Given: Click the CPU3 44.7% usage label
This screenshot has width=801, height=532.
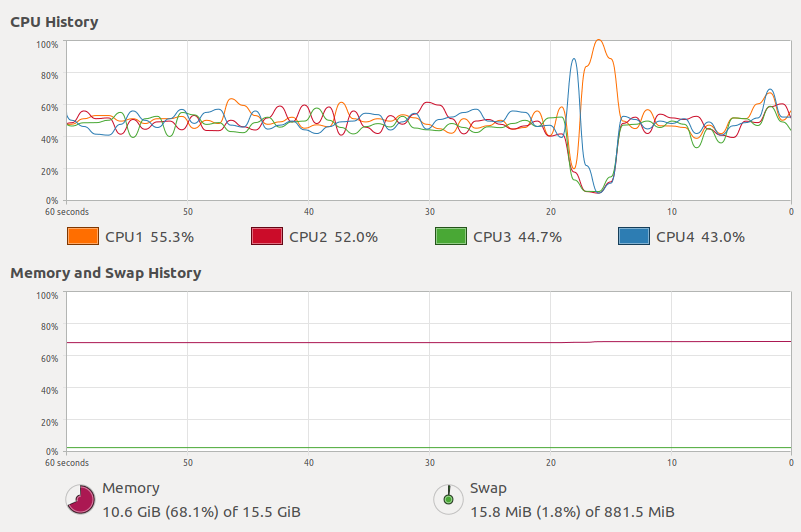Looking at the screenshot, I should pos(517,238).
